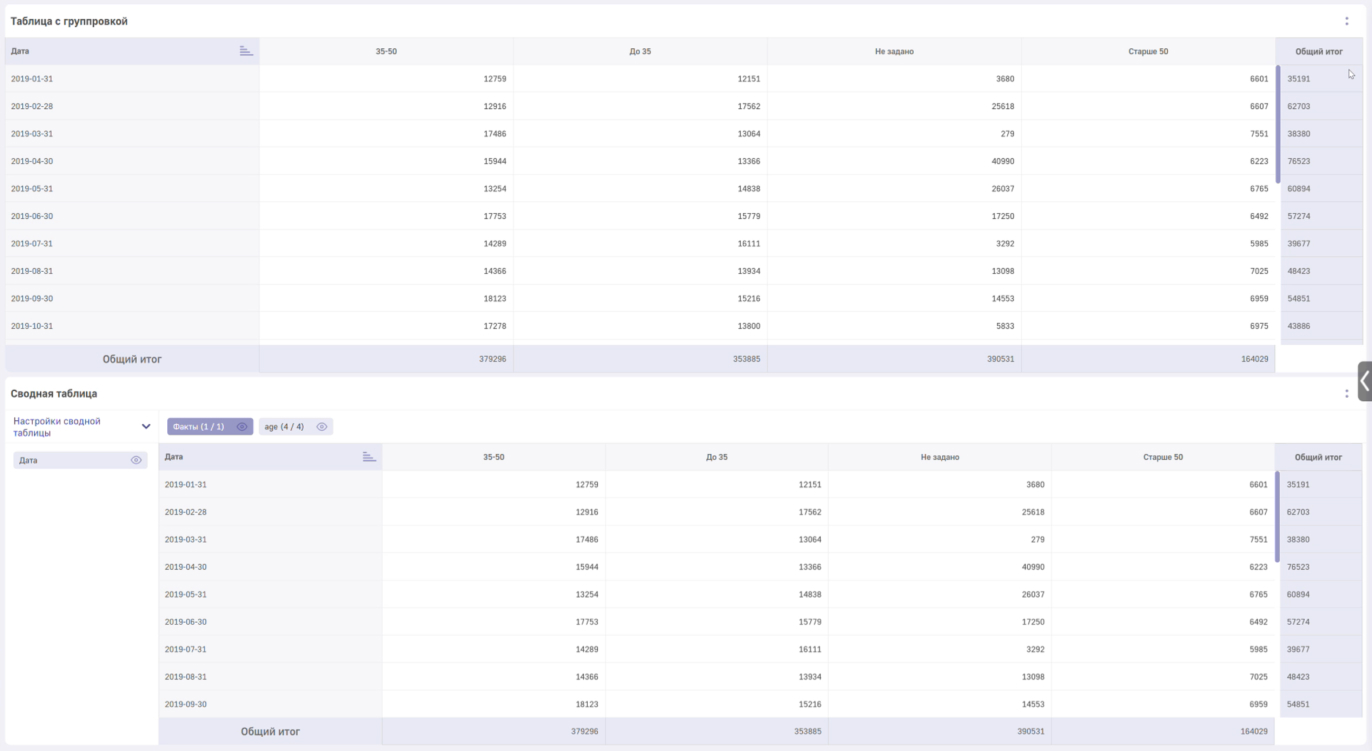
Task: Click vertical scrollbar of Таблица с группировкой
Action: pos(1278,124)
